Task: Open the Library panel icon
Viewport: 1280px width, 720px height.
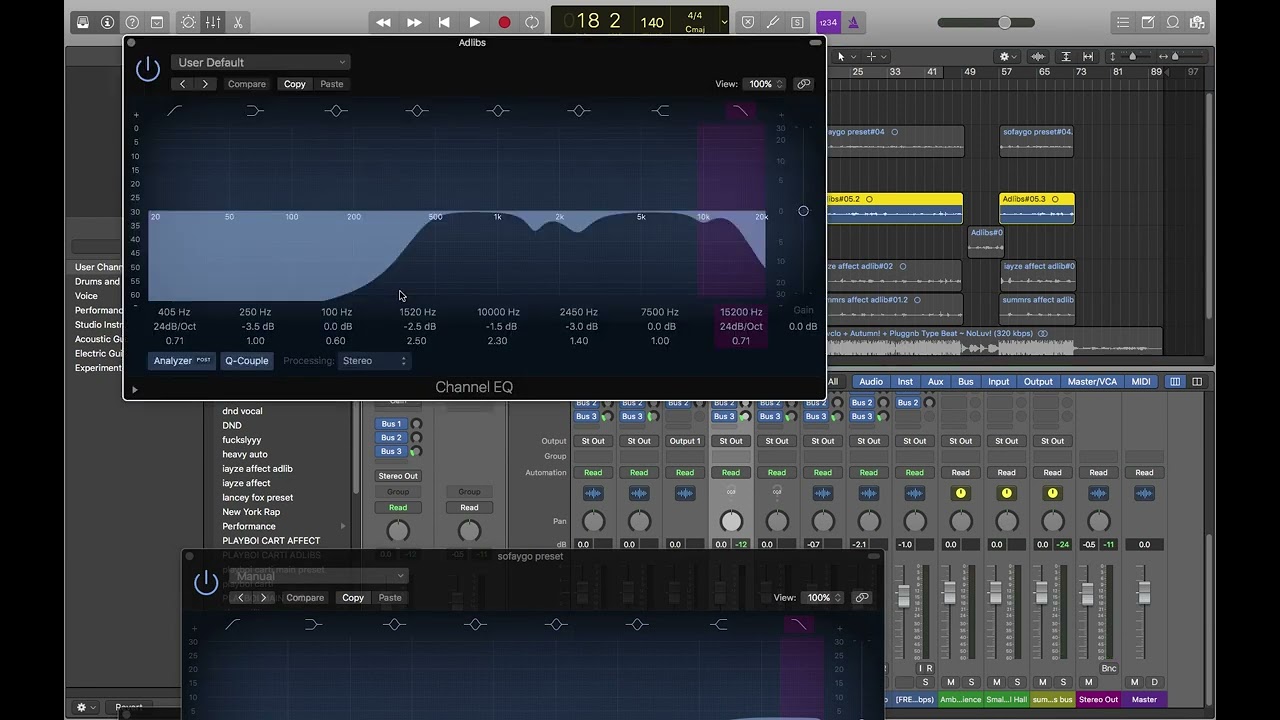Action: coord(83,22)
